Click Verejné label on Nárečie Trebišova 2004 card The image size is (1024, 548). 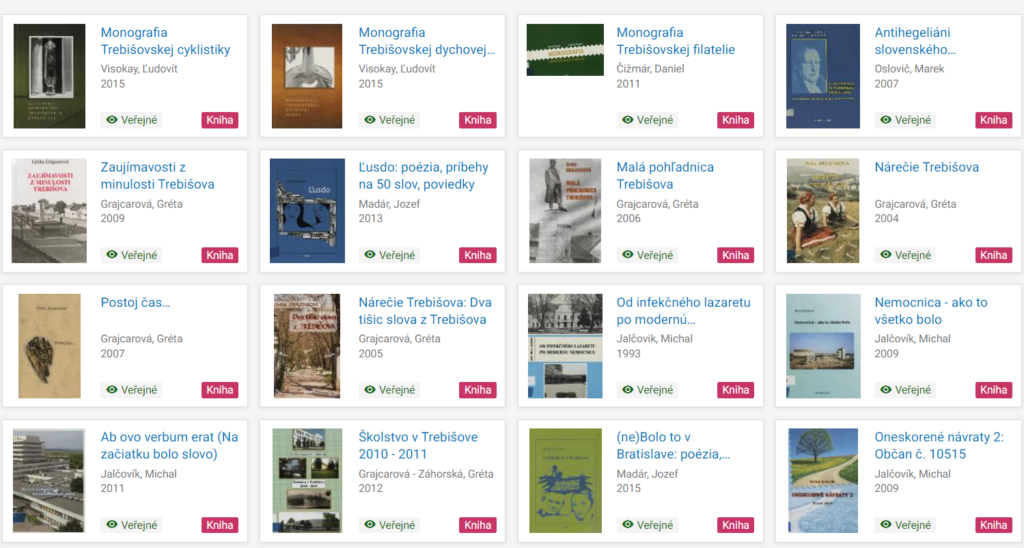pyautogui.click(x=913, y=255)
